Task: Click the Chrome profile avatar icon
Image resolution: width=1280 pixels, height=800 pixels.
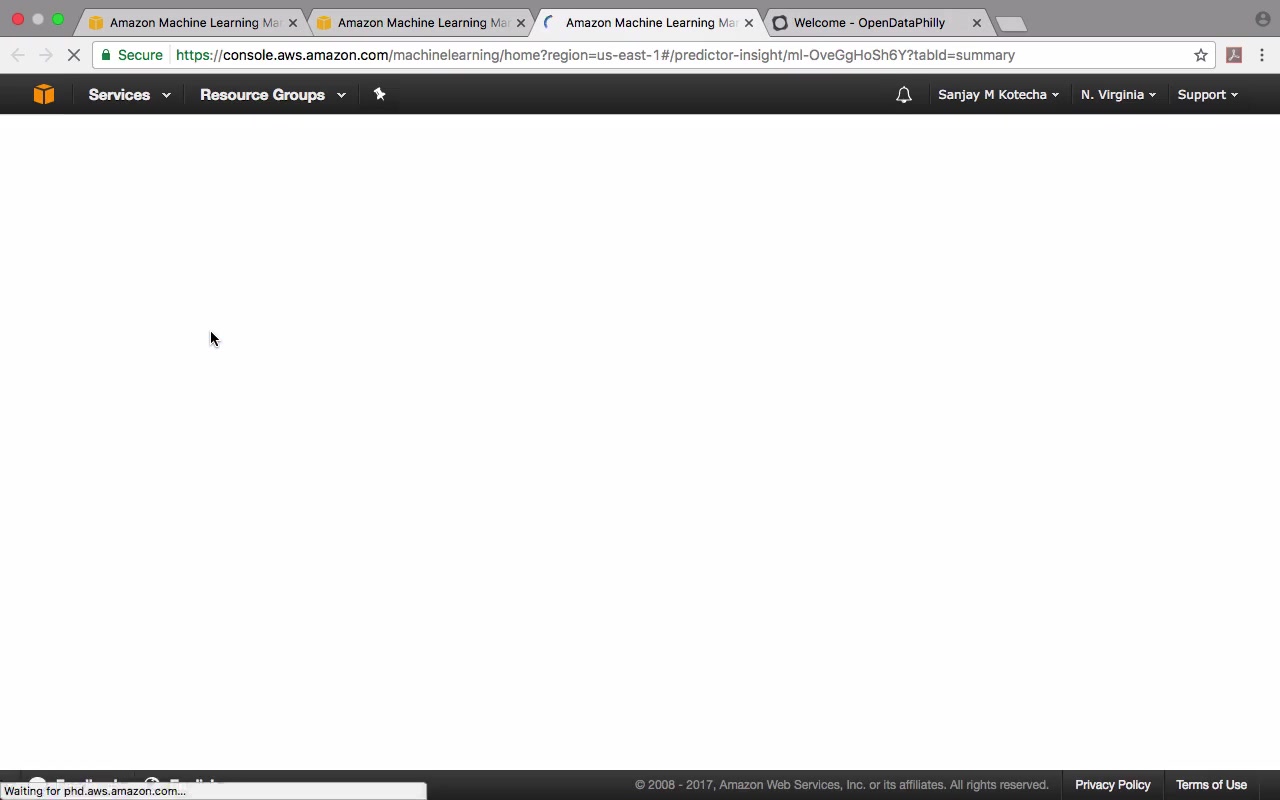Action: [x=1262, y=19]
